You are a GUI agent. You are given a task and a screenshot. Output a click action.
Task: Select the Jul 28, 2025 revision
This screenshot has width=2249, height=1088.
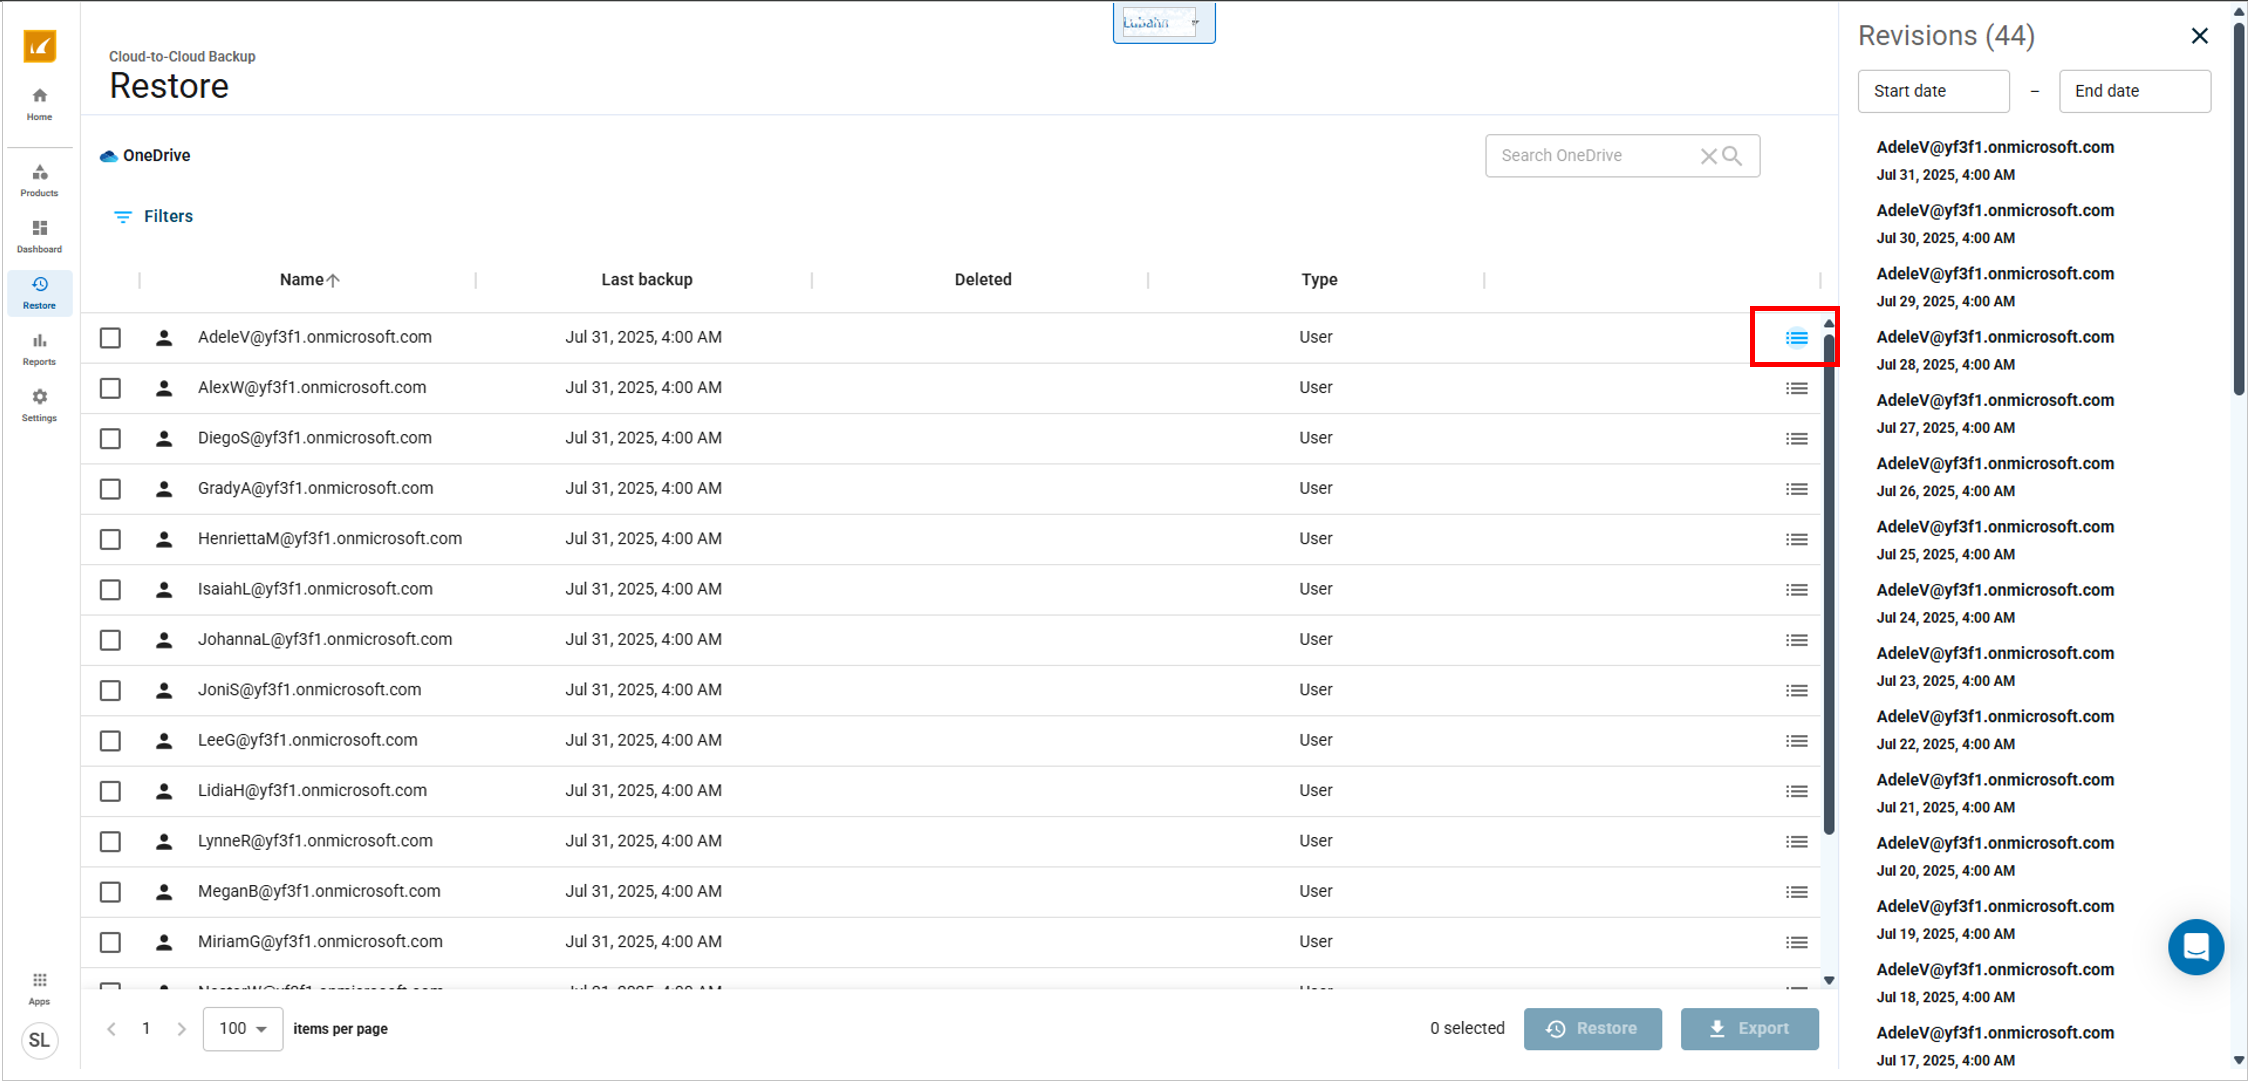1995,350
